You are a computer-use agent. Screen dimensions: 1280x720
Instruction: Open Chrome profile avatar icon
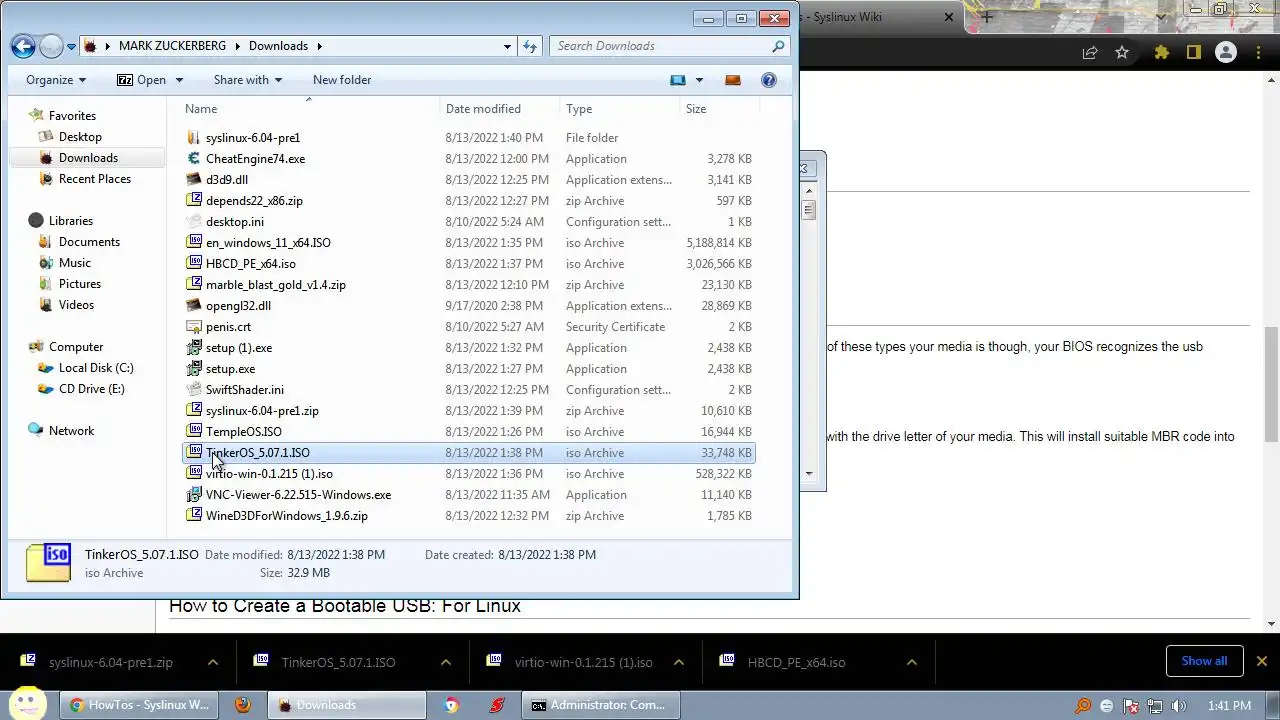point(1226,52)
